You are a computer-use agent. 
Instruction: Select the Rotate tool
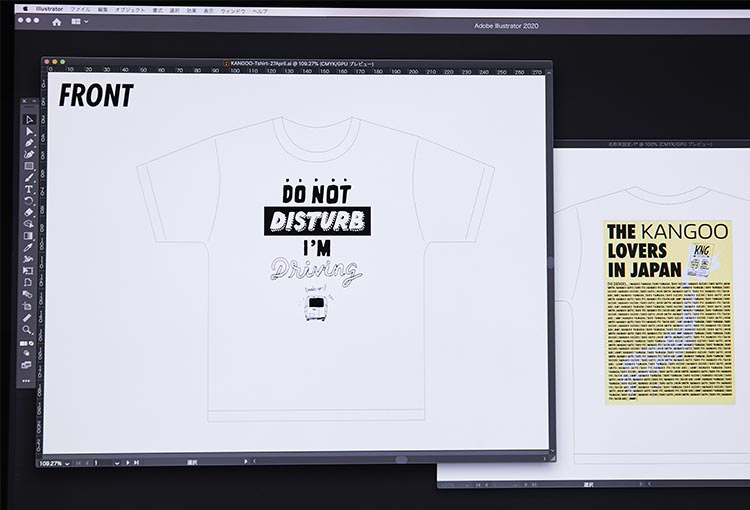(x=29, y=200)
